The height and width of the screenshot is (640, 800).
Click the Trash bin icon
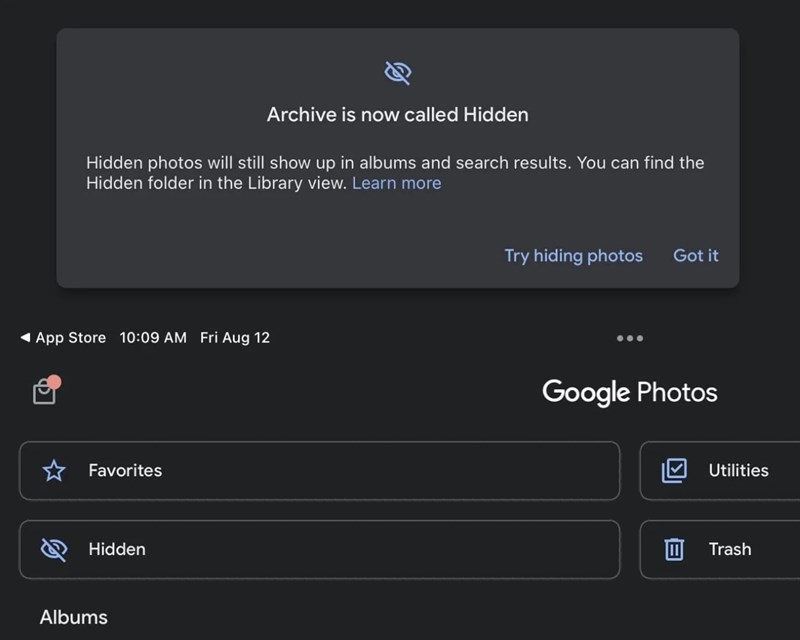(x=674, y=549)
